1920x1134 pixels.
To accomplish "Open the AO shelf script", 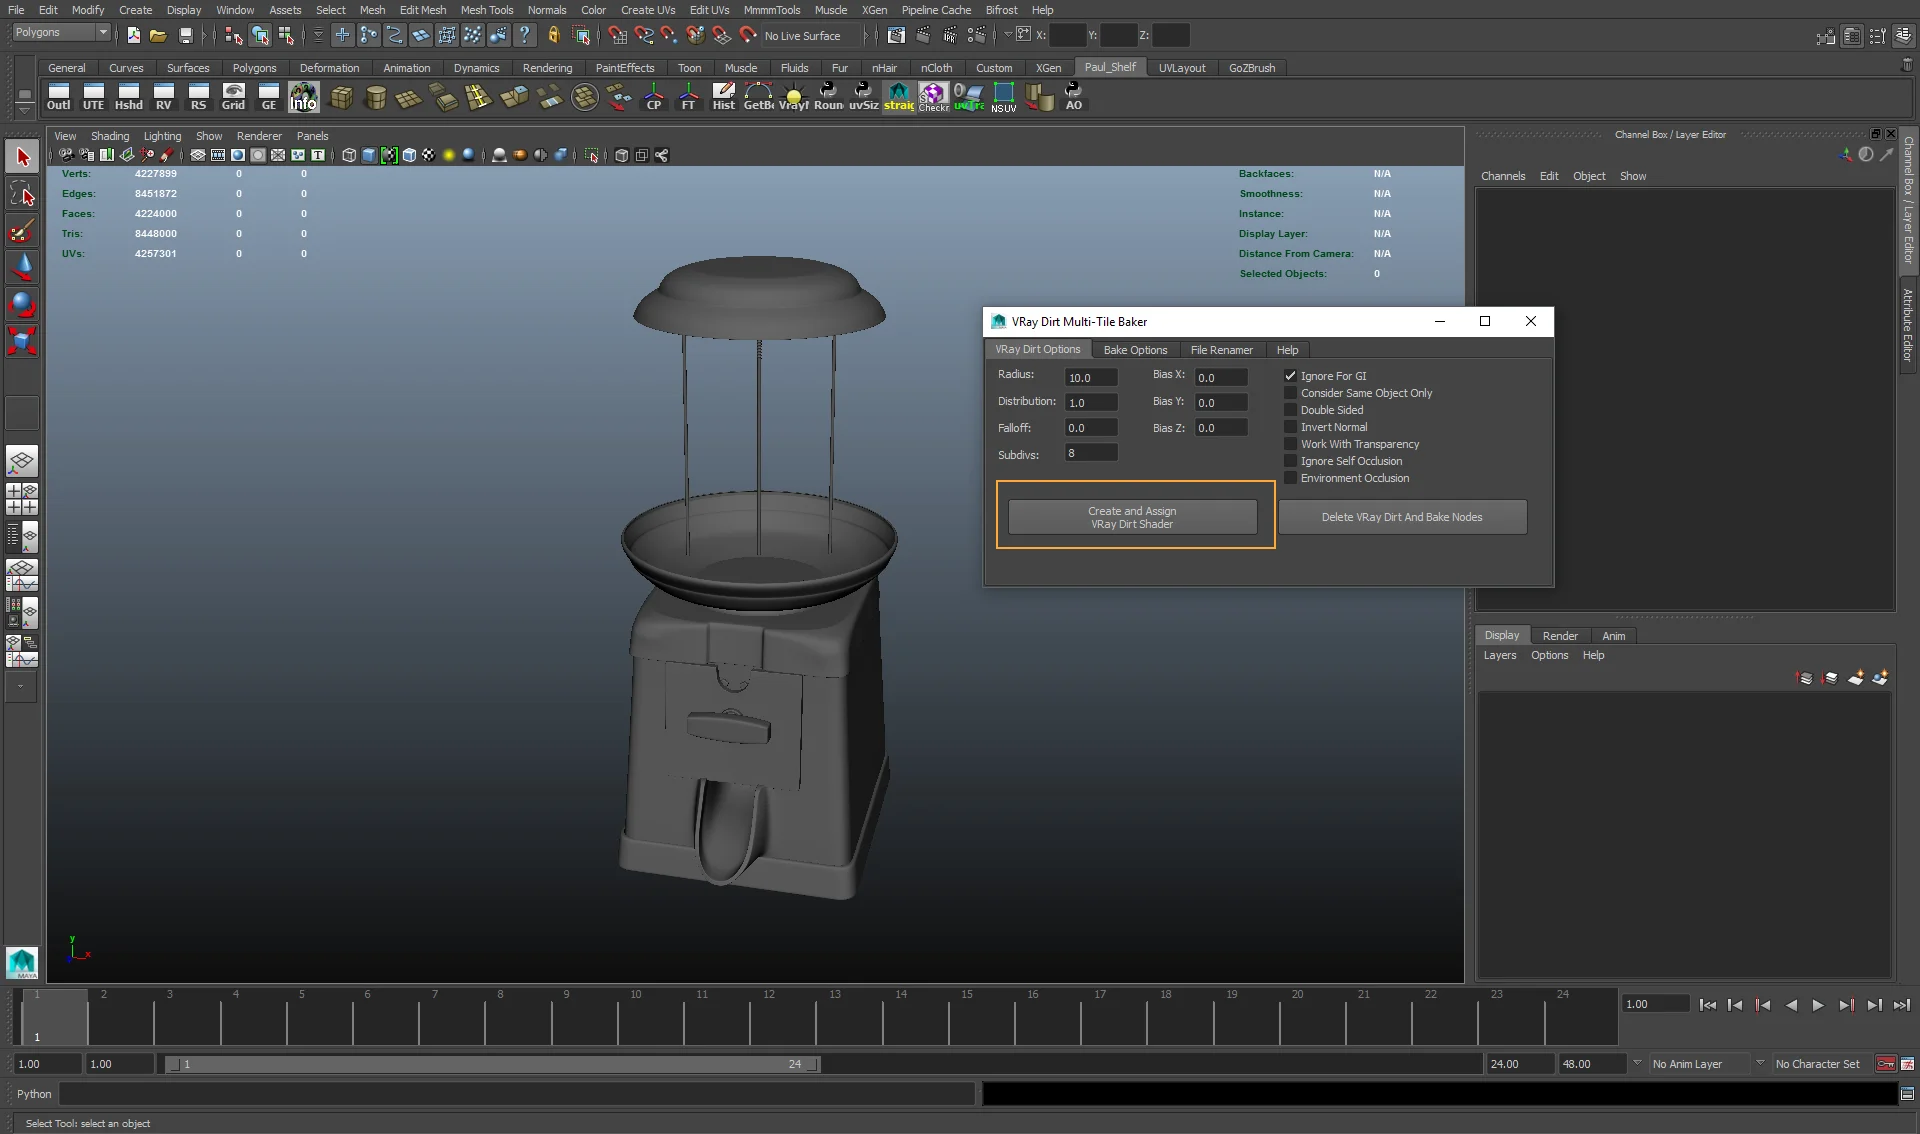I will point(1073,97).
